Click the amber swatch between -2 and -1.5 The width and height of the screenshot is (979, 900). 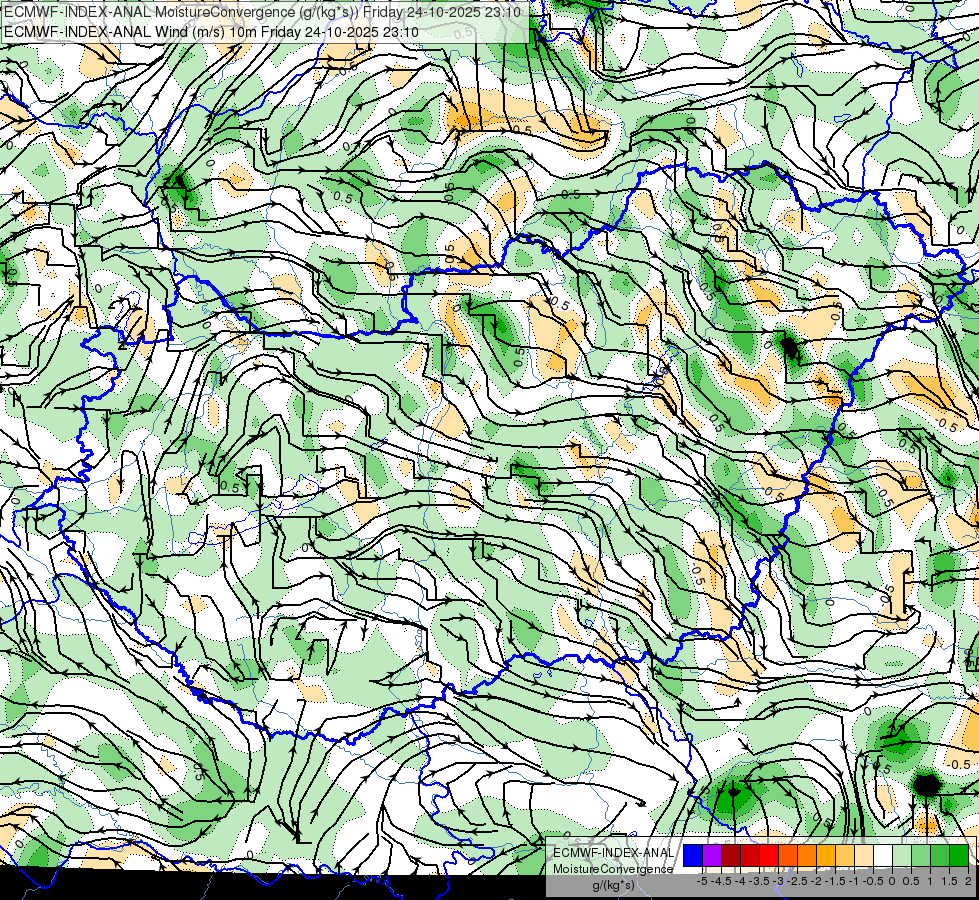coord(826,856)
